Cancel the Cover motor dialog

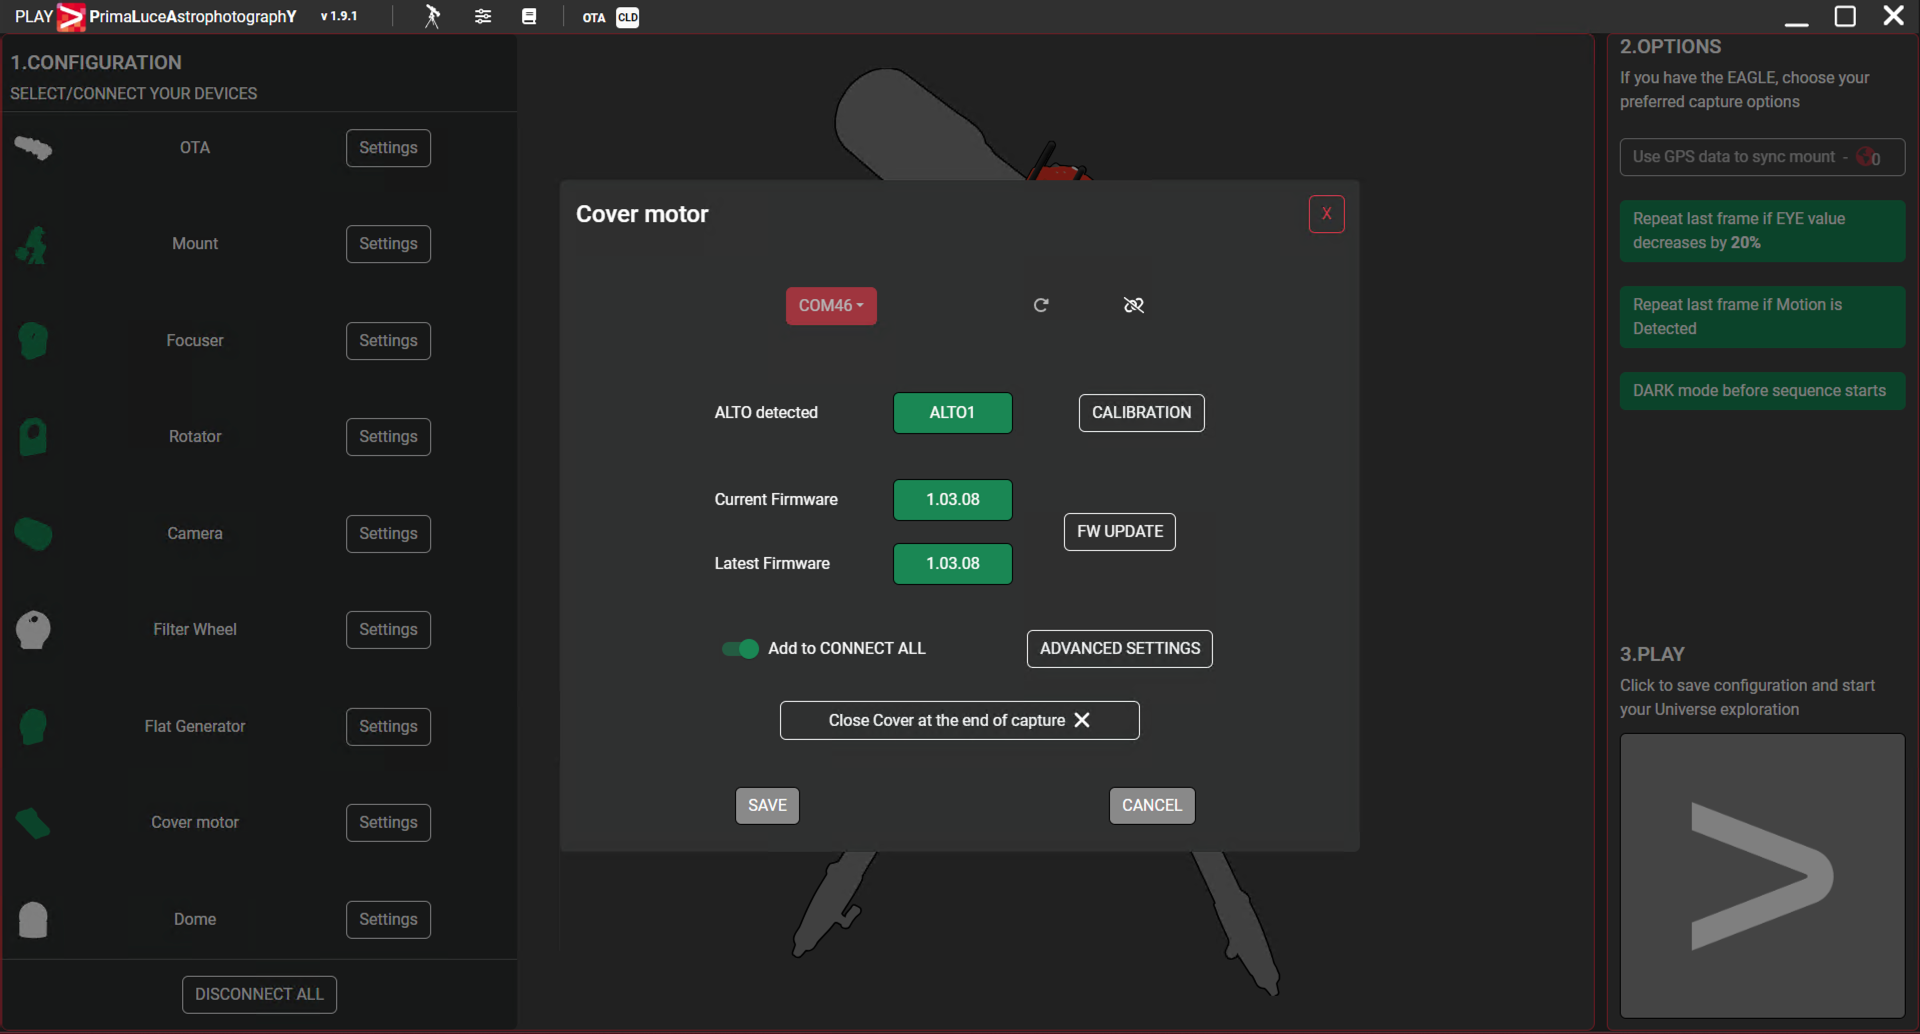1151,806
